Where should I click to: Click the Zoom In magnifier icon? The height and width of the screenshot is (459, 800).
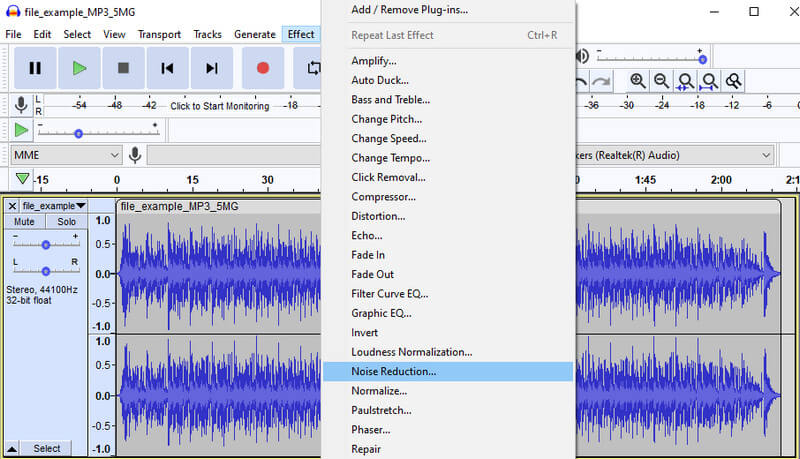pyautogui.click(x=638, y=81)
